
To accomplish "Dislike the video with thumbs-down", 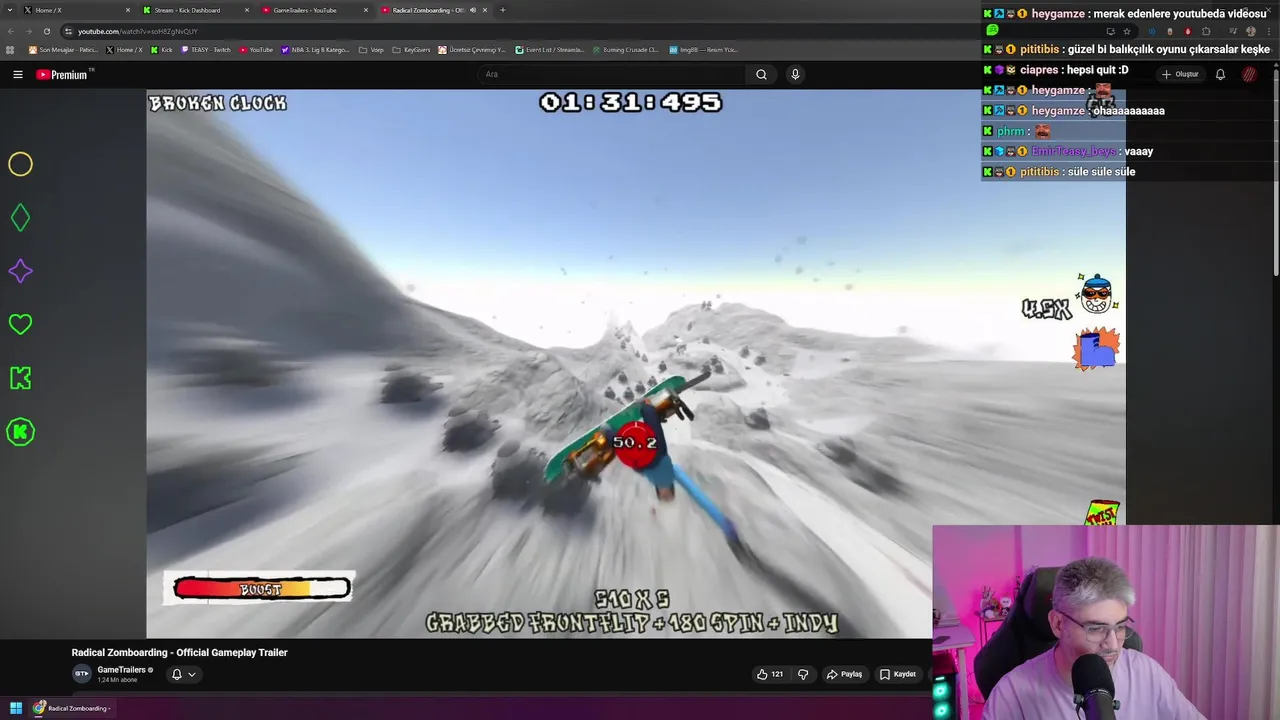I will tap(802, 674).
